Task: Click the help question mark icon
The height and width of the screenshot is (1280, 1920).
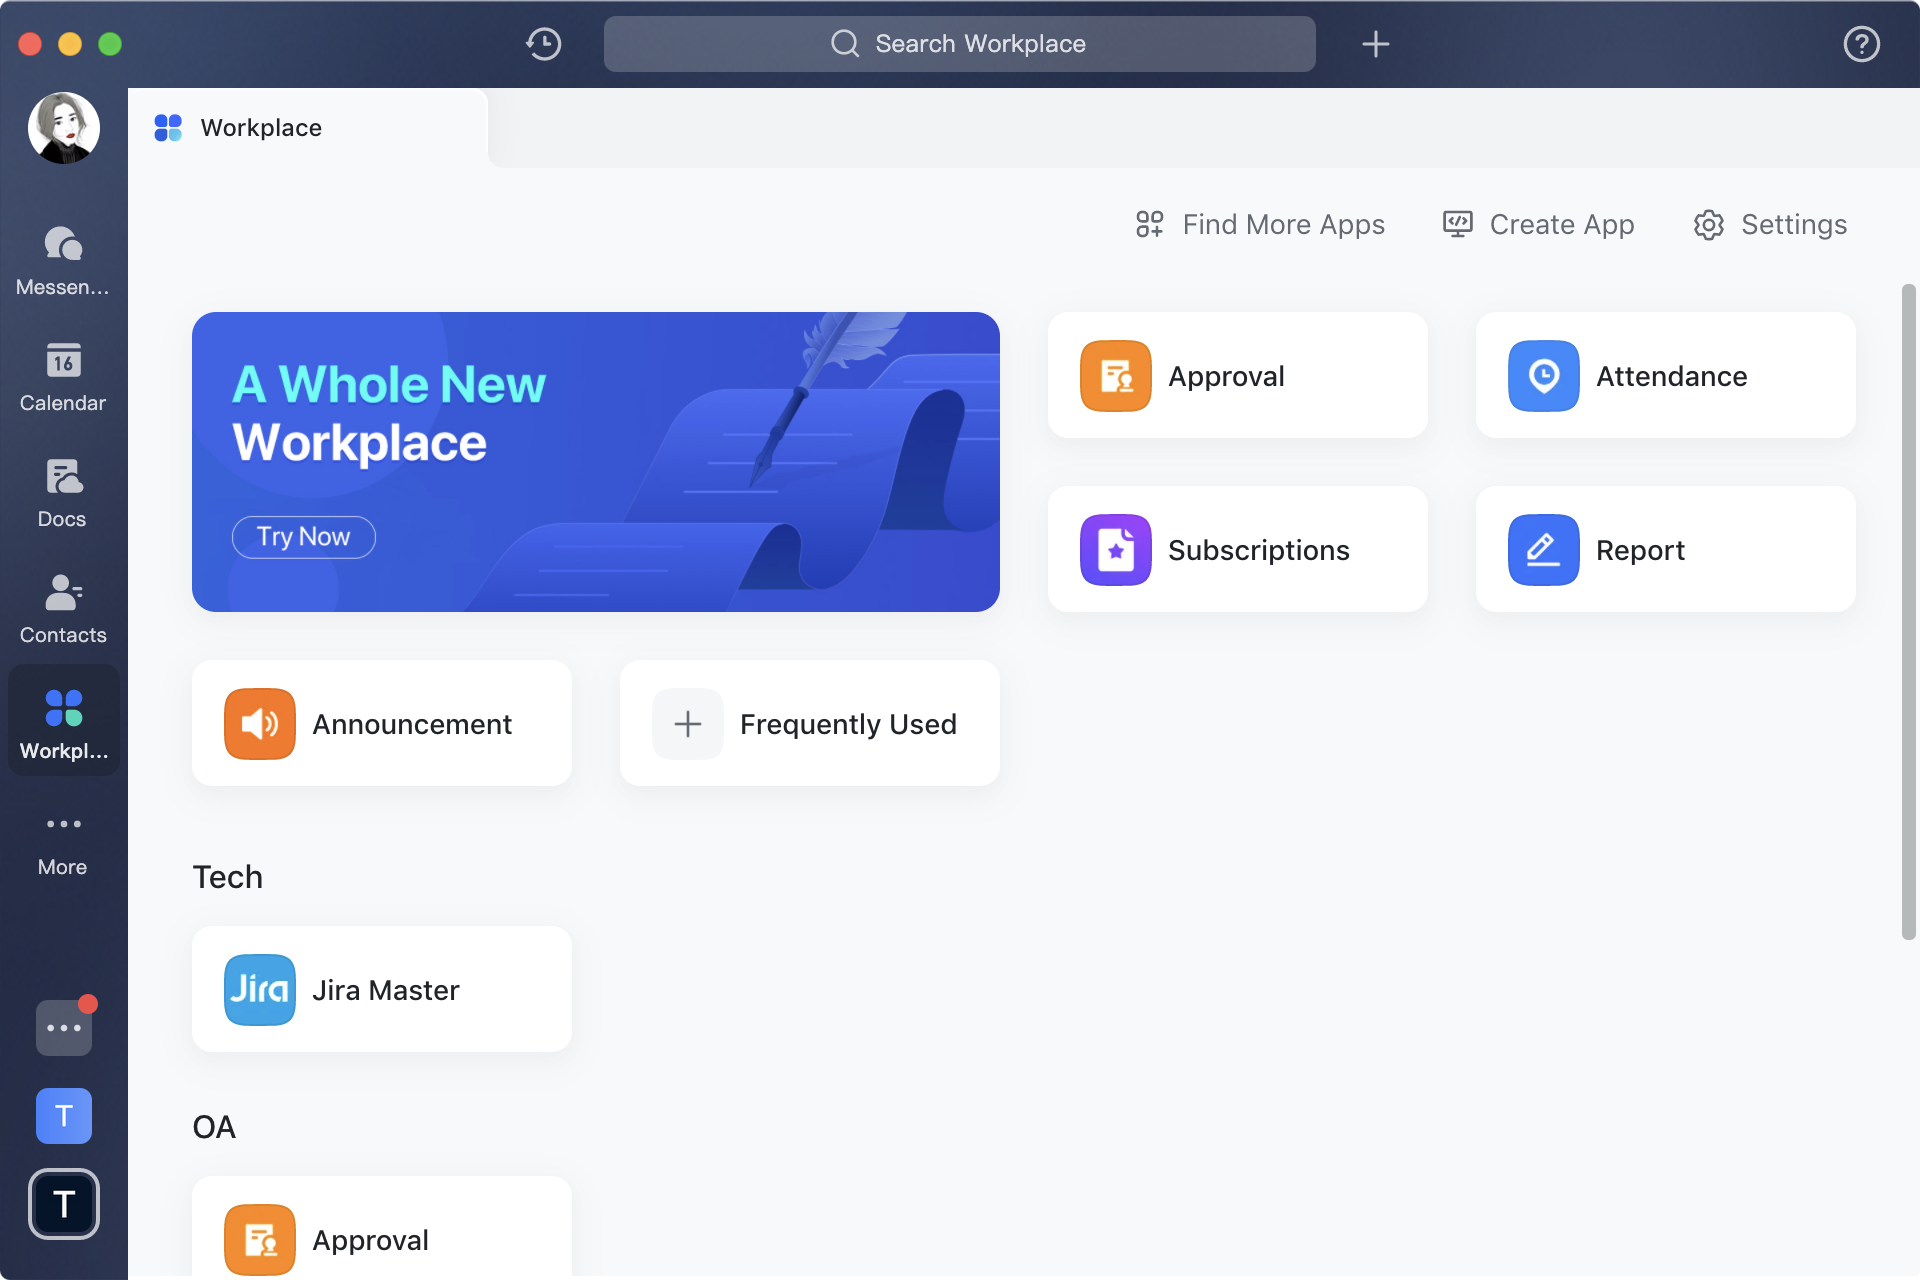Action: tap(1861, 44)
